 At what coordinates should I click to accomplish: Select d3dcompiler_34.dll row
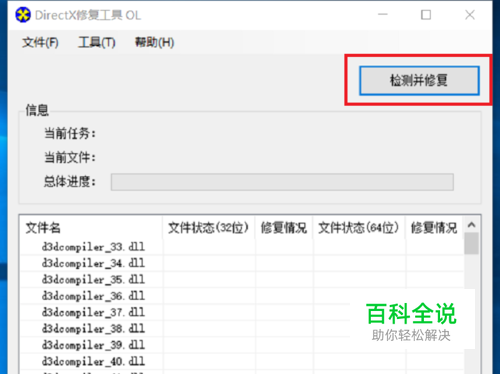pos(242,263)
